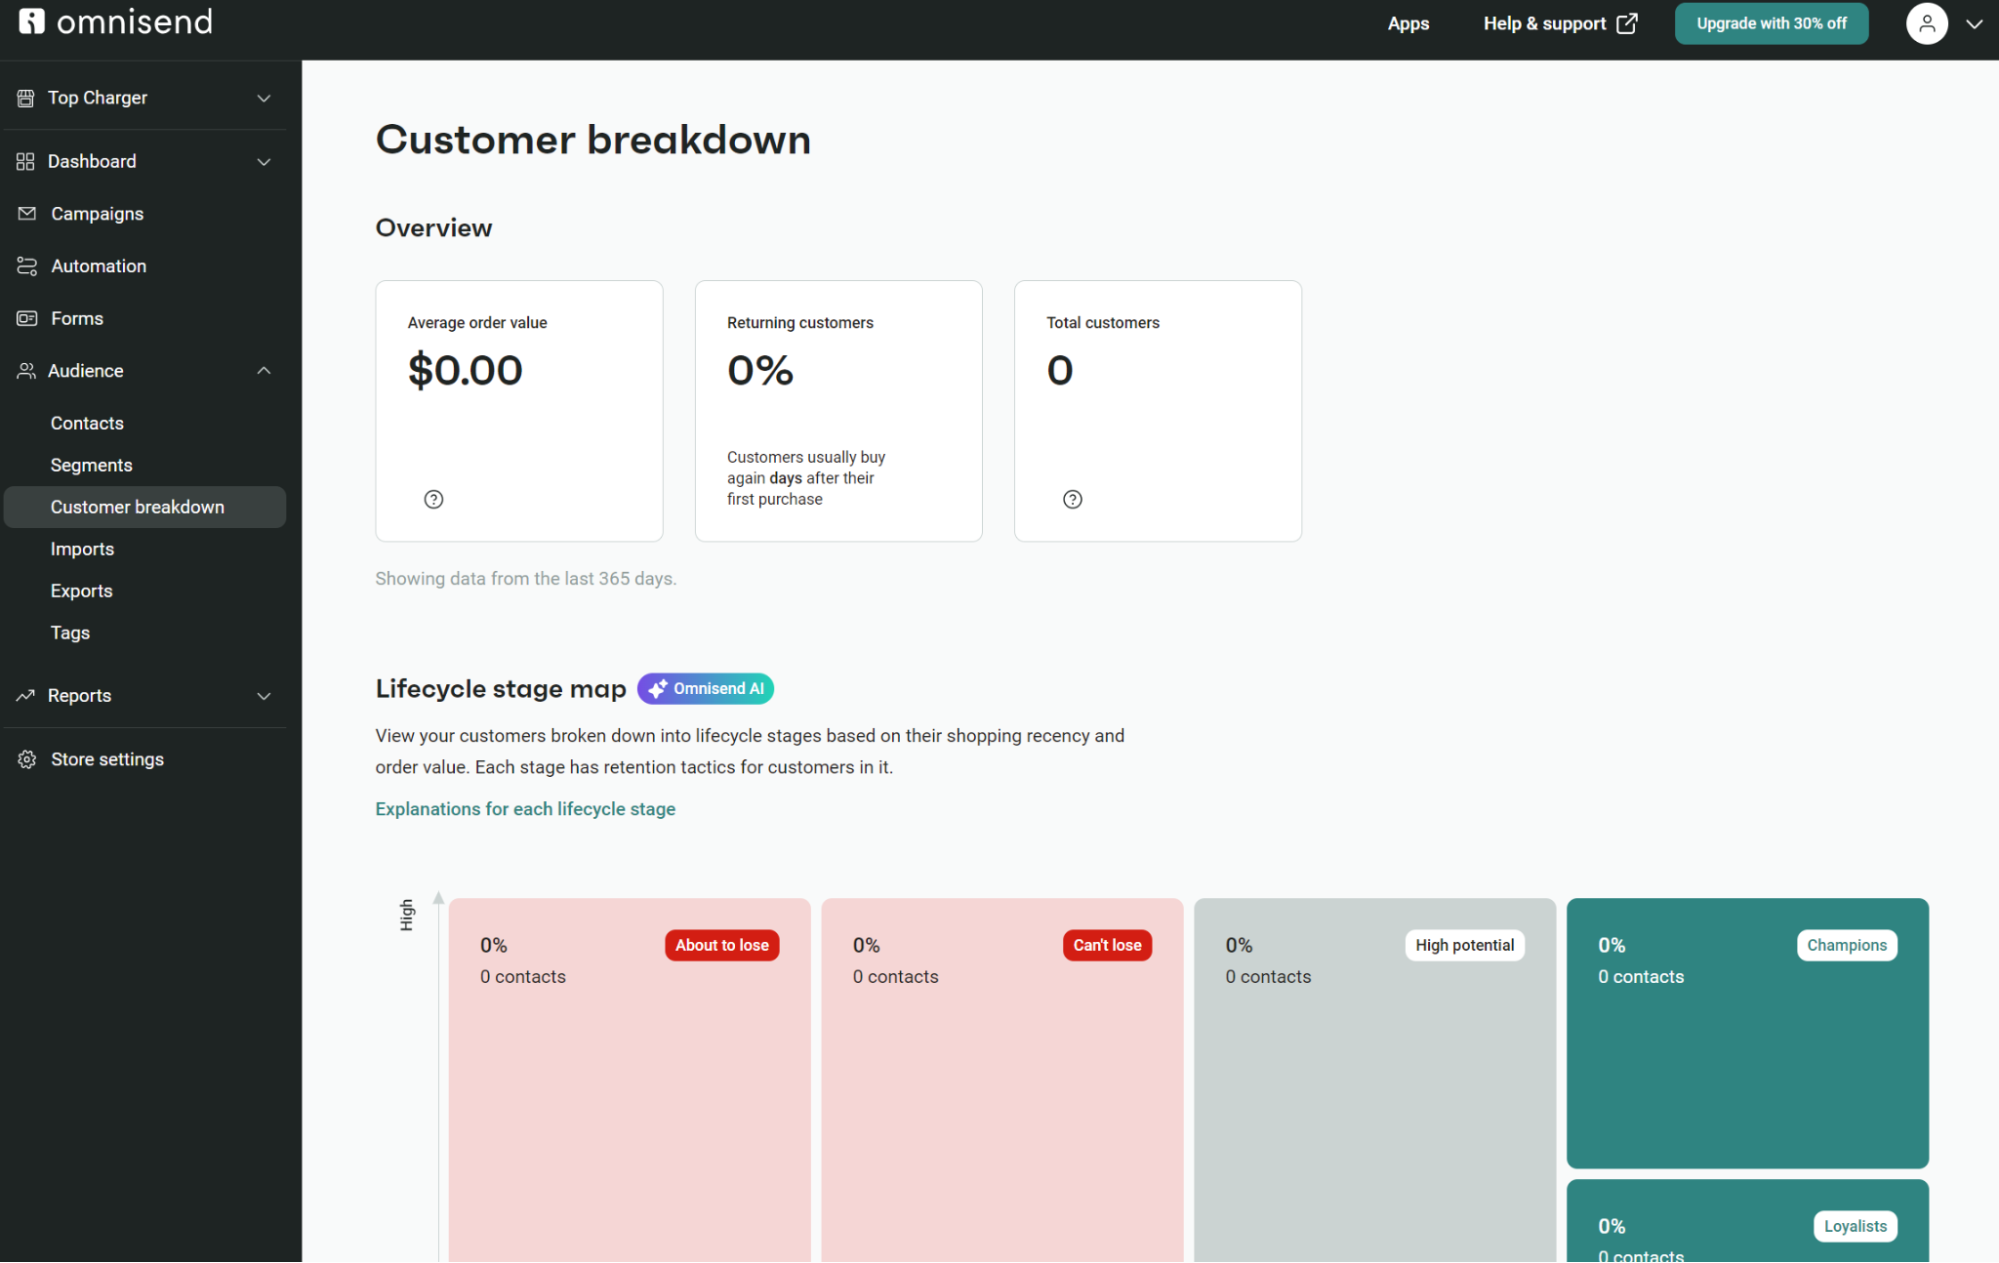Click the Audience people icon

pos(26,370)
